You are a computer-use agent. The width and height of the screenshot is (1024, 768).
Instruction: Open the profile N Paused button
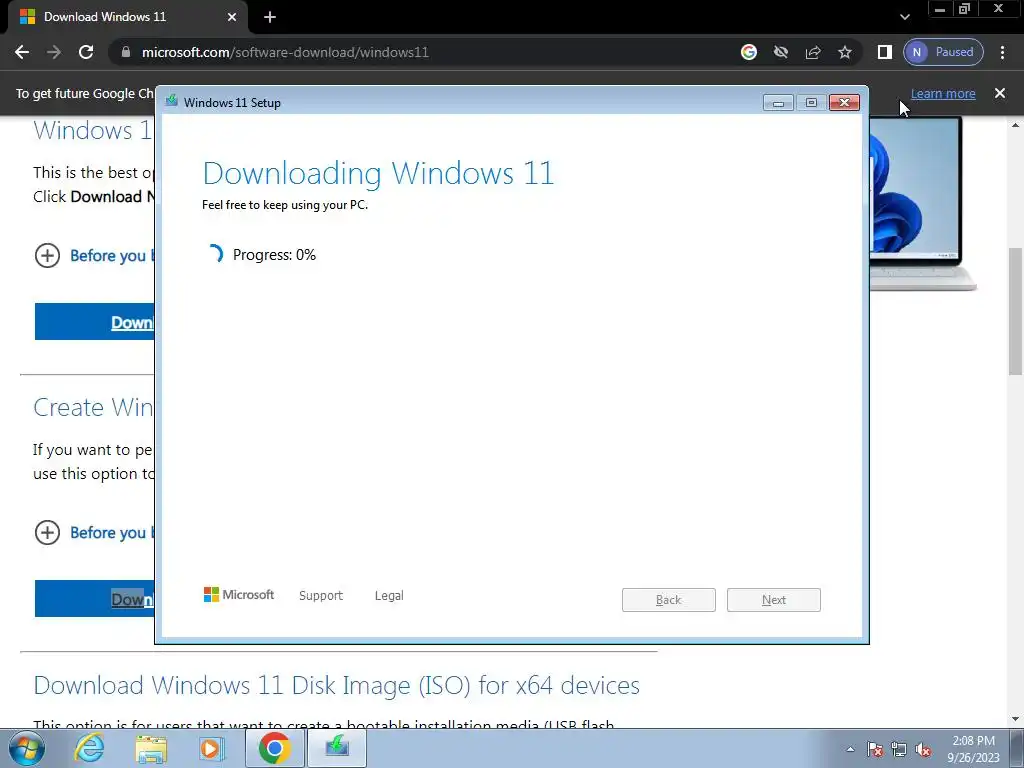[943, 52]
